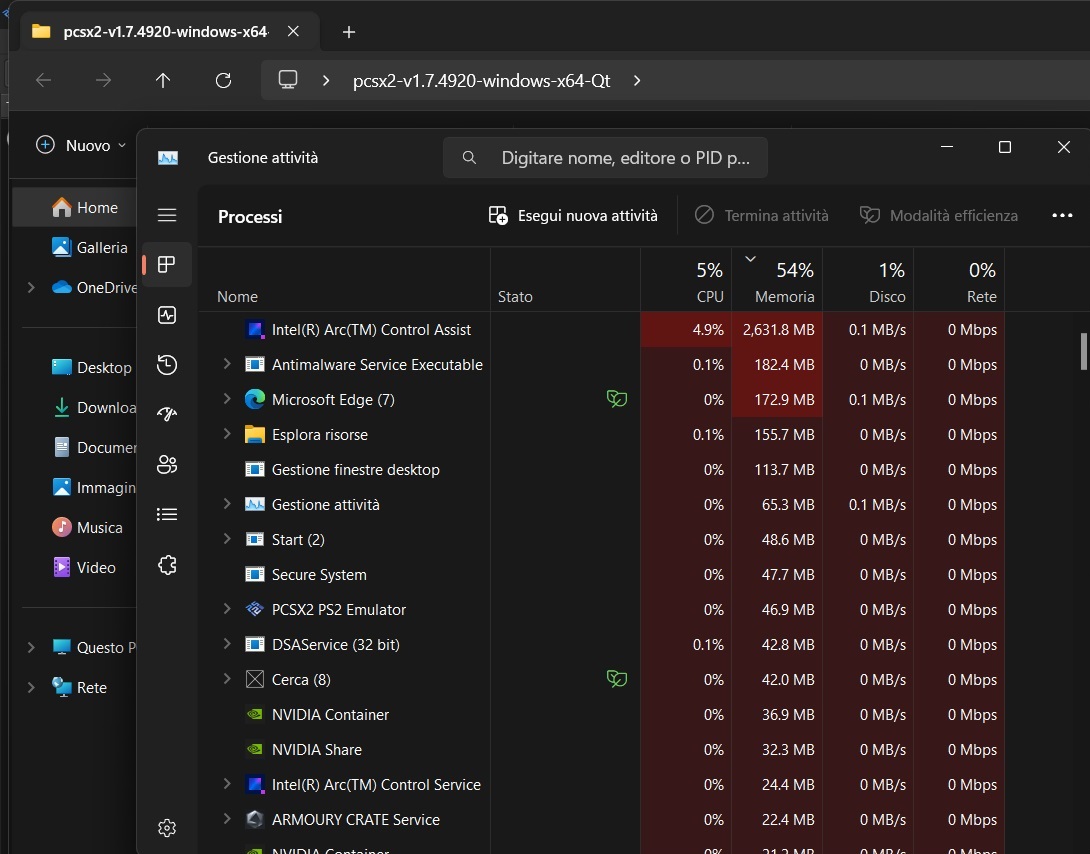This screenshot has height=854, width=1090.
Task: Select Home in File Explorer sidebar
Action: click(x=75, y=207)
